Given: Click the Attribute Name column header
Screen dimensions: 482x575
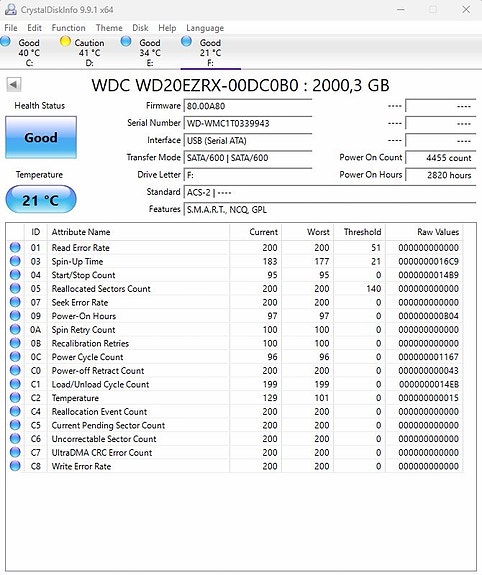Looking at the screenshot, I should point(138,232).
